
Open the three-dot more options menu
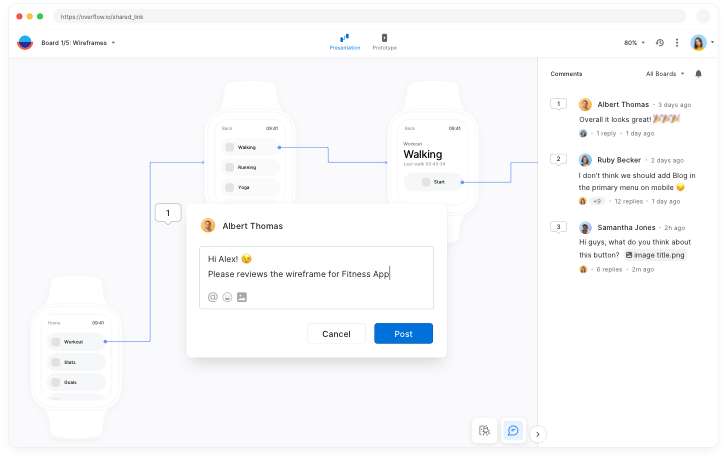coord(677,43)
